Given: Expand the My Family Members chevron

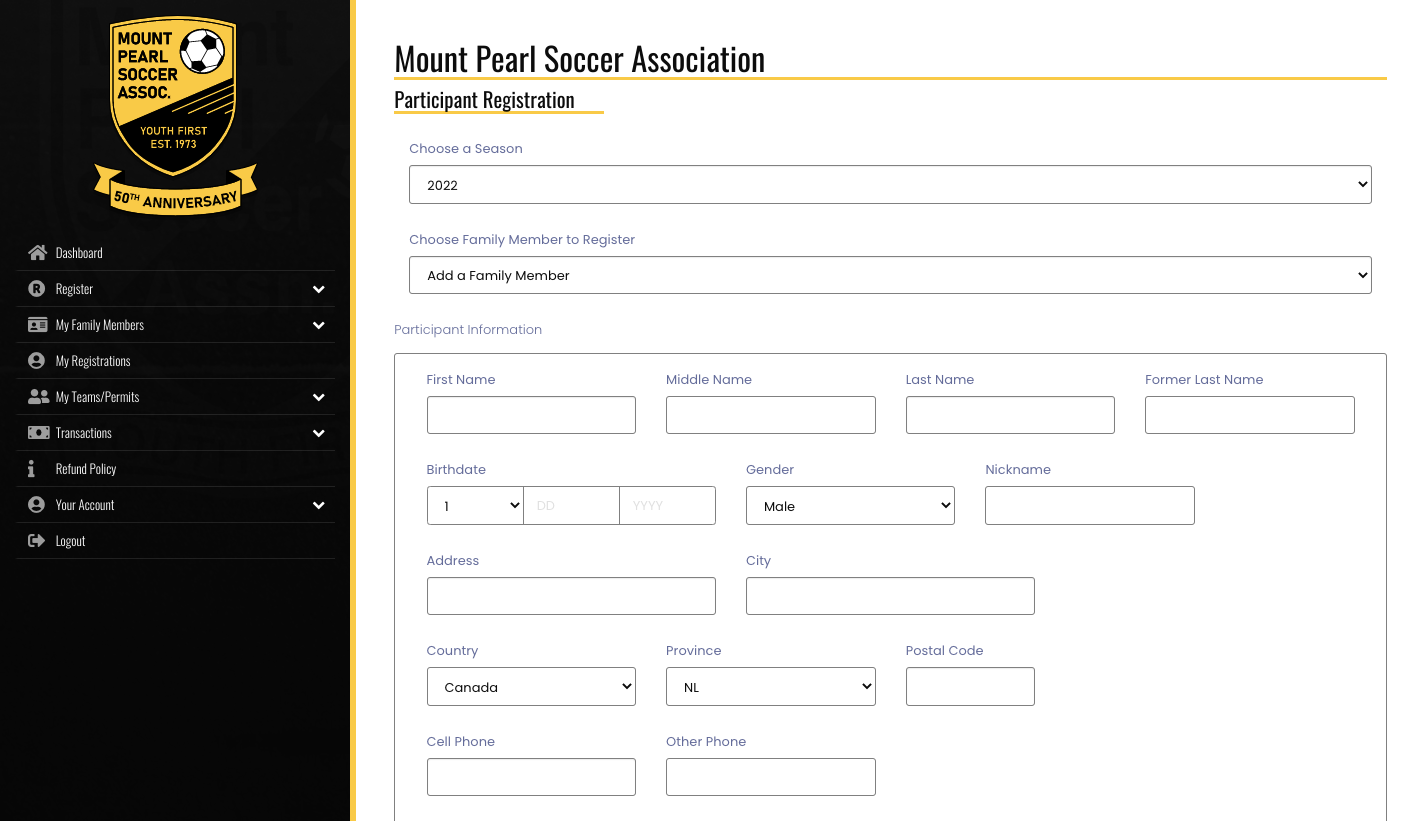Looking at the screenshot, I should [319, 325].
